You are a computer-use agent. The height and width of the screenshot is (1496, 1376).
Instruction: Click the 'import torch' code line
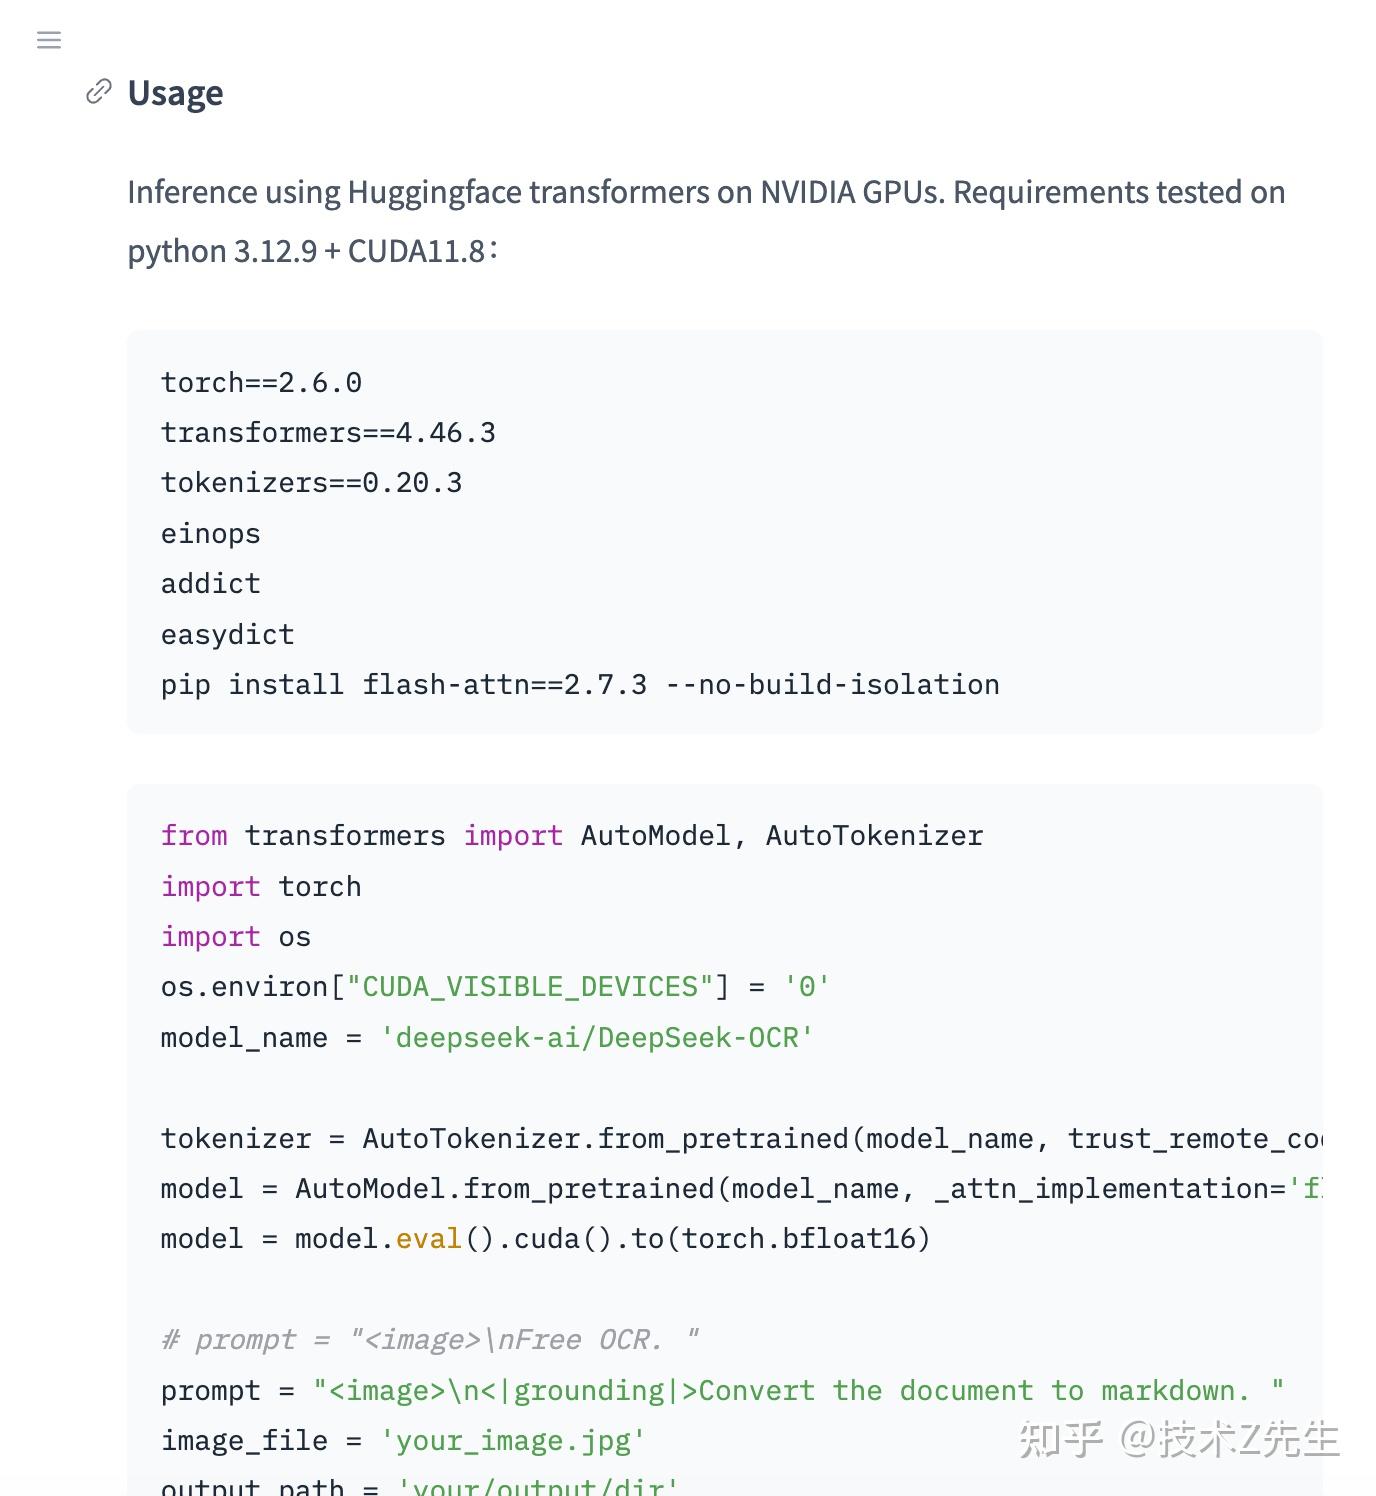click(x=261, y=887)
